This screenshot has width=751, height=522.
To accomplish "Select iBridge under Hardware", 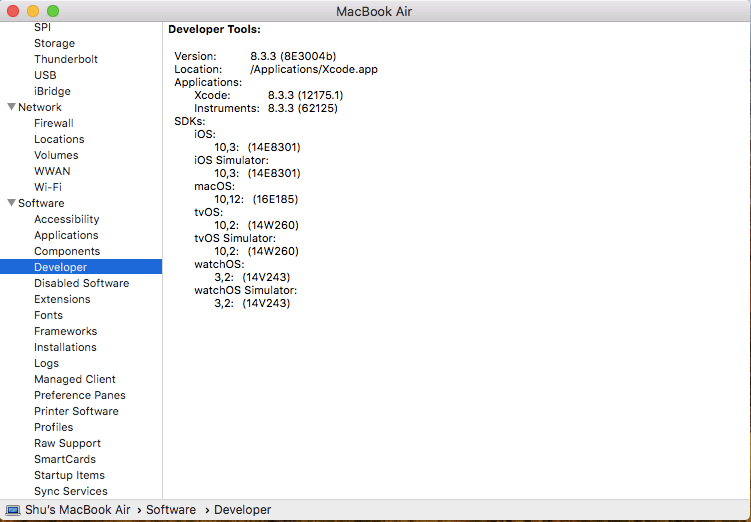I will (52, 91).
